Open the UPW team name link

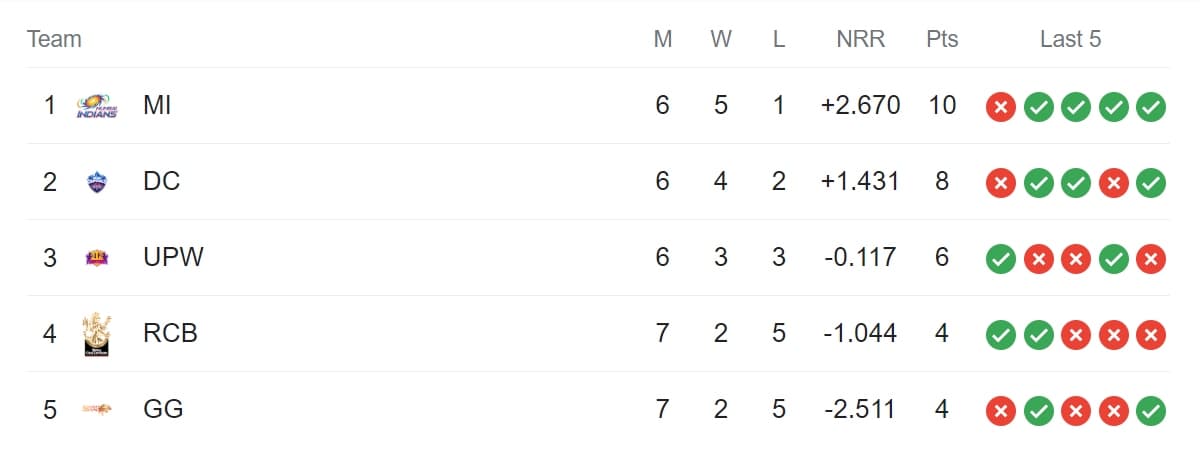tap(173, 257)
